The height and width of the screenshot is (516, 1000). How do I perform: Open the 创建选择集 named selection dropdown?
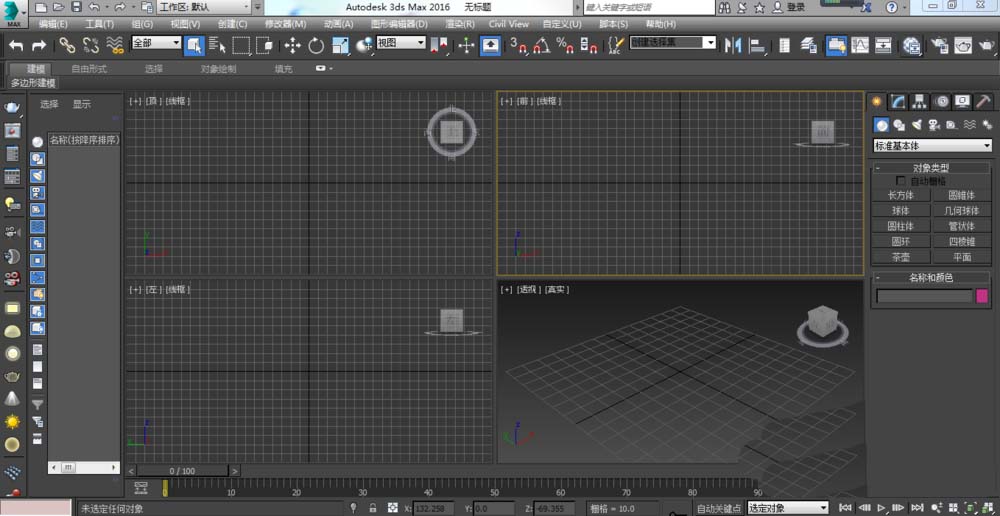point(673,43)
